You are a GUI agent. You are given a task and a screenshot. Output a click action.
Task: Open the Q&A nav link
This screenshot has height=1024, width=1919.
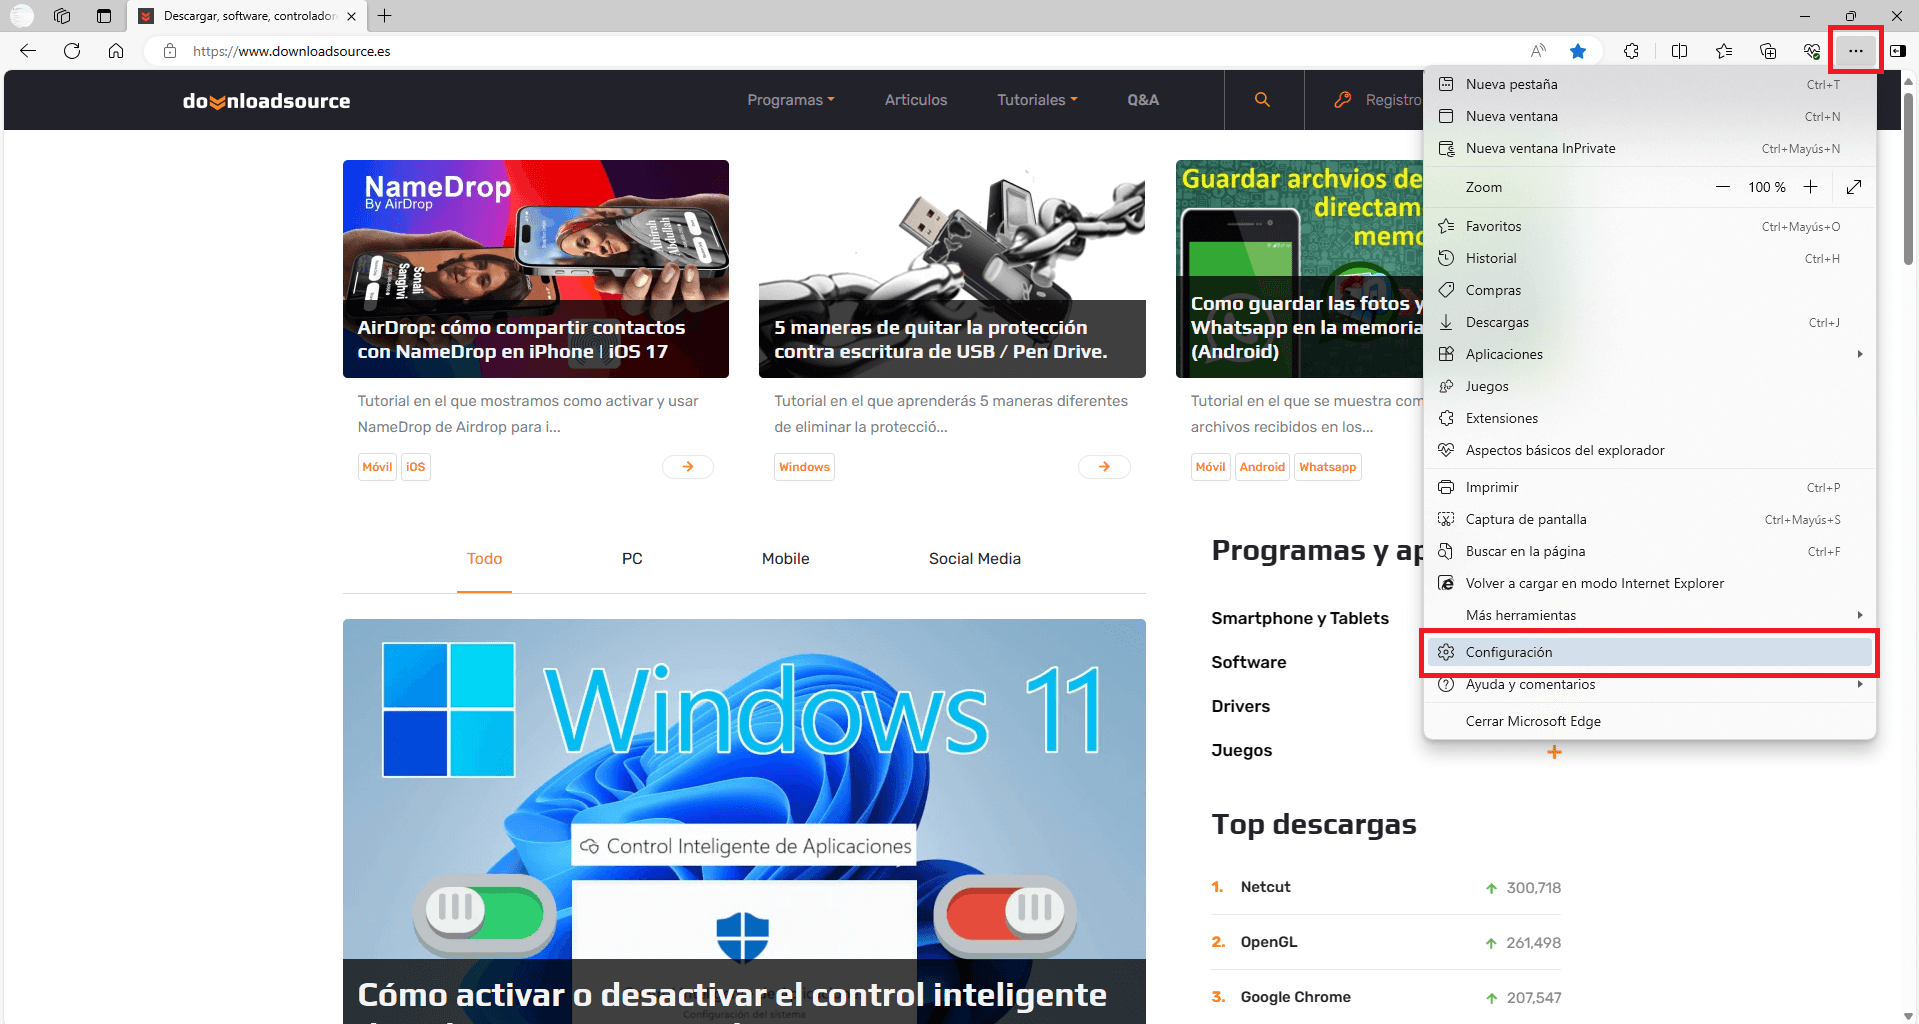pyautogui.click(x=1143, y=100)
